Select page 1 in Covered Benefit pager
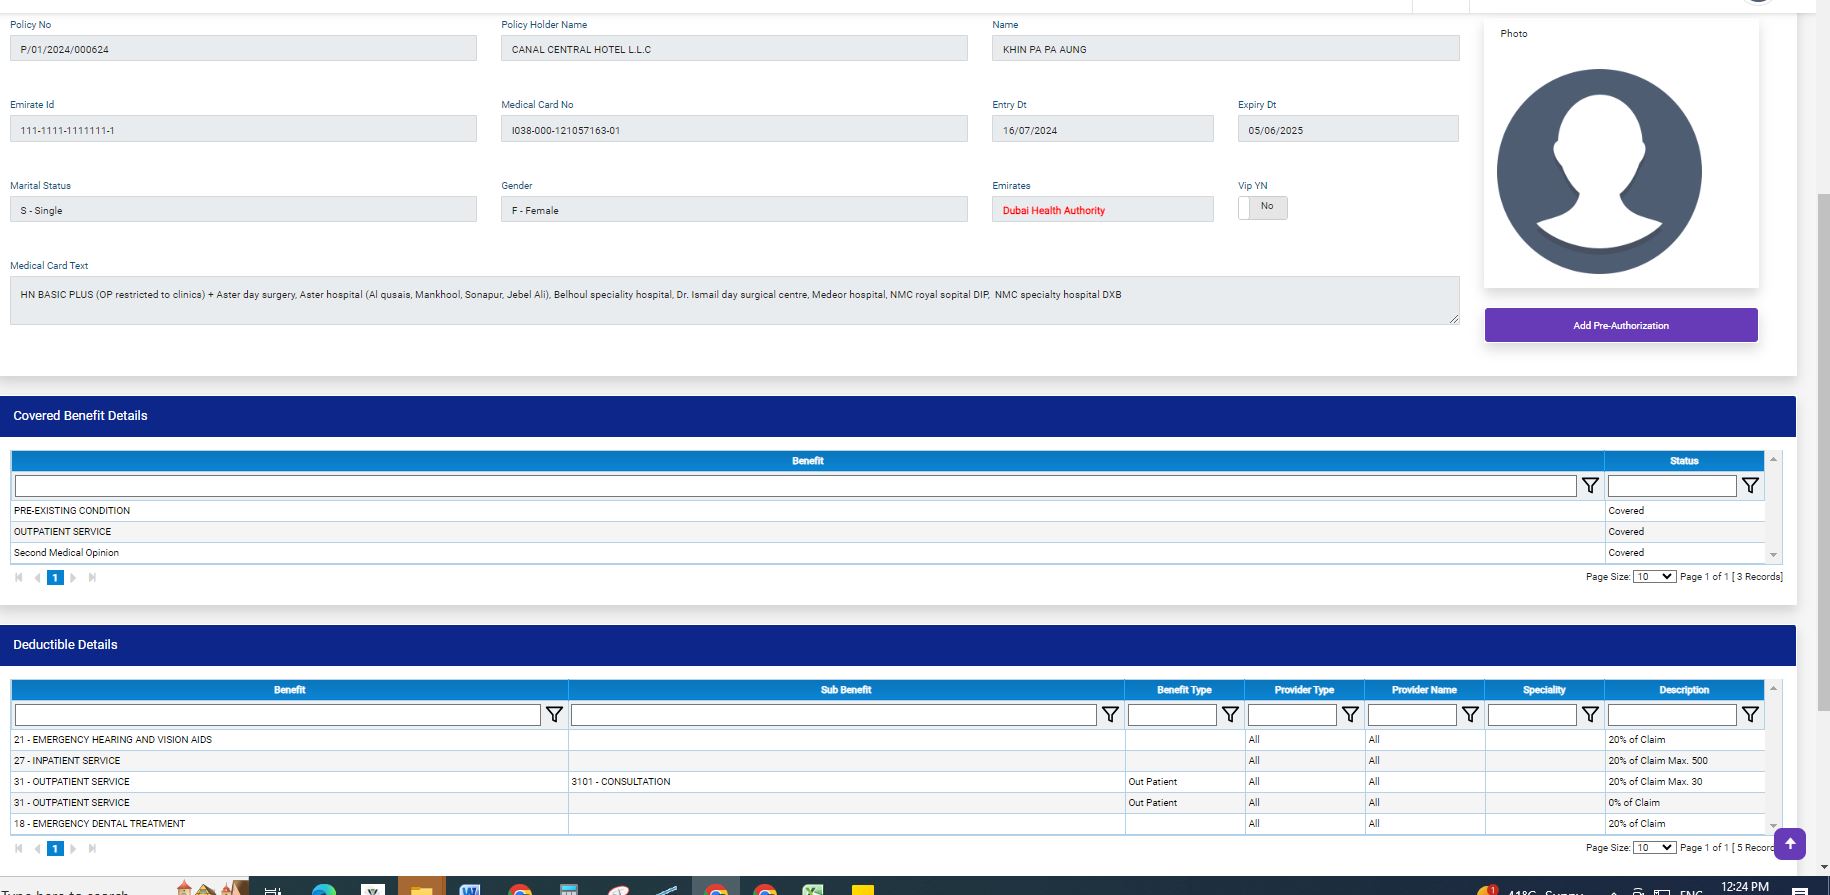Viewport: 1830px width, 895px height. (x=55, y=578)
